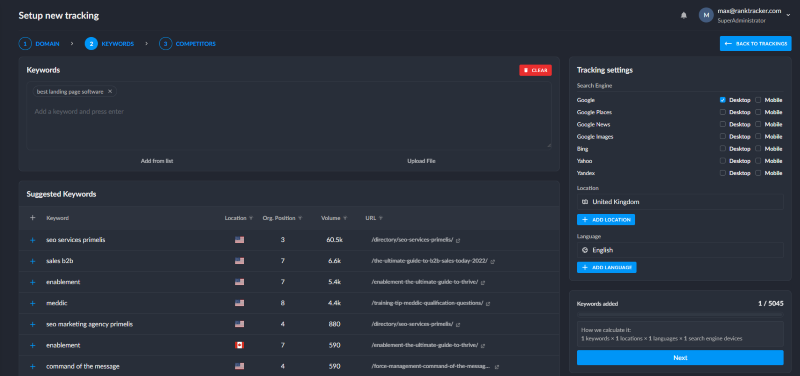Image resolution: width=800 pixels, height=376 pixels.
Task: Choose Upload File
Action: (x=421, y=161)
